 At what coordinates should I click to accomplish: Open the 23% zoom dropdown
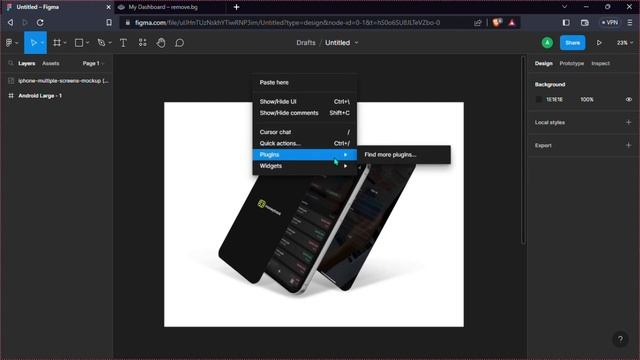(624, 42)
